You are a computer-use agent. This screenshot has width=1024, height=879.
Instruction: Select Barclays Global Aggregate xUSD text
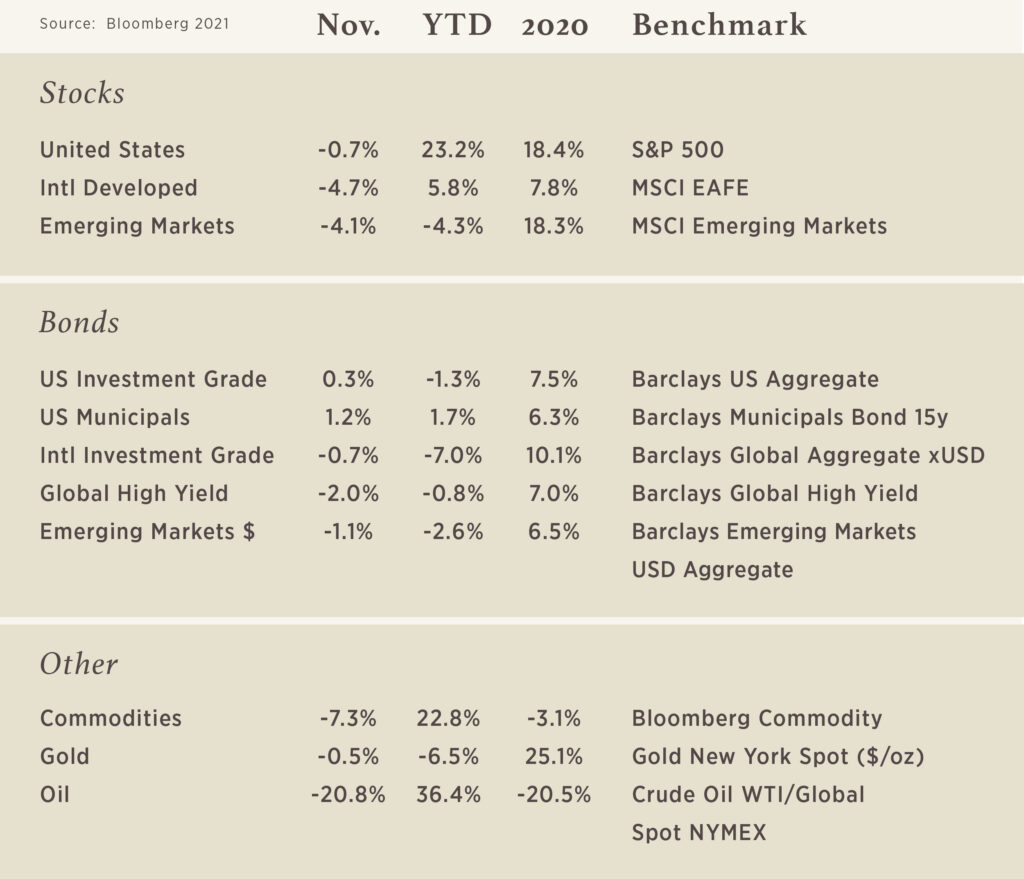tap(808, 455)
